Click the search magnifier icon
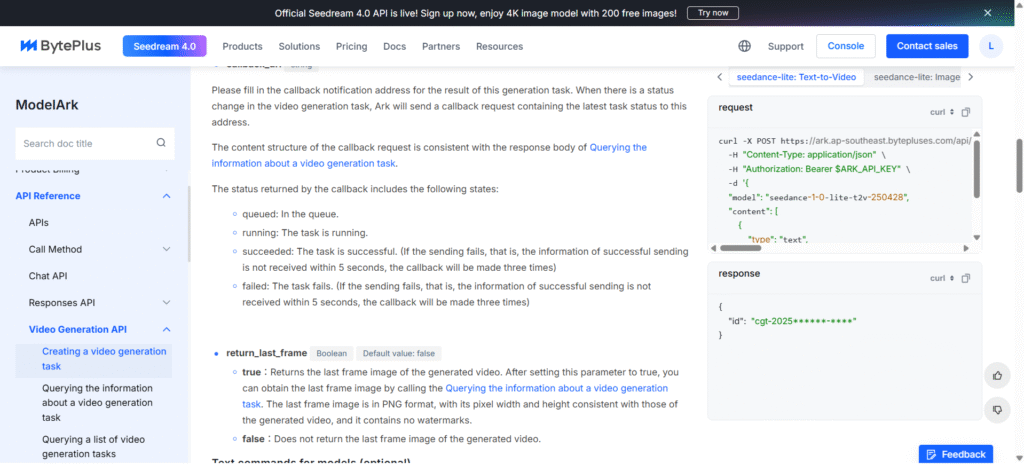Viewport: 1024px width, 471px height. (161, 143)
